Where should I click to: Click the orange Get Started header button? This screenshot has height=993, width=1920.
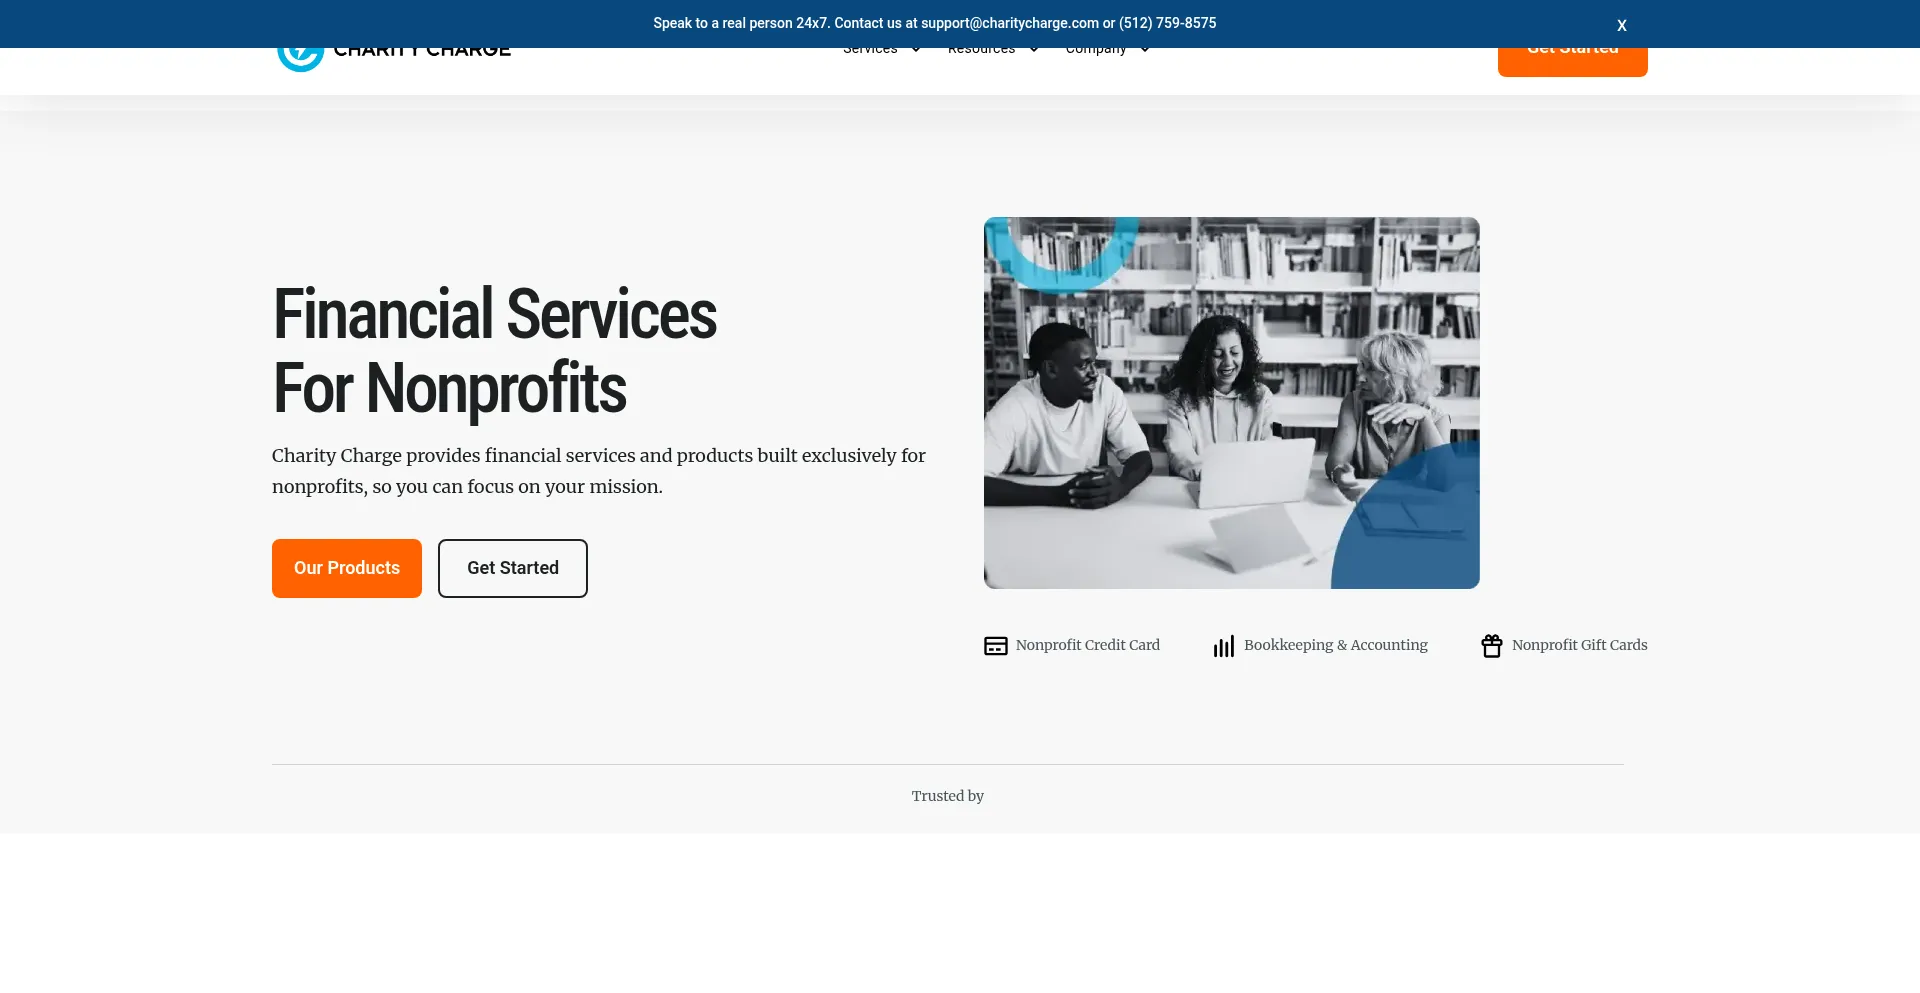tap(1572, 60)
